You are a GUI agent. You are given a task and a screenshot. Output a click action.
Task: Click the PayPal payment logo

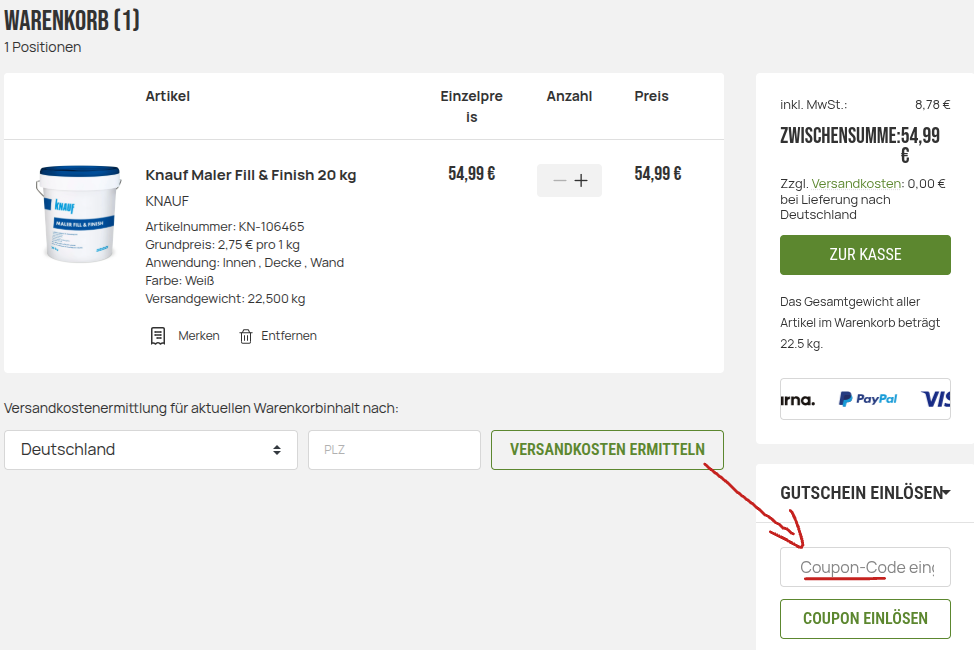click(868, 399)
